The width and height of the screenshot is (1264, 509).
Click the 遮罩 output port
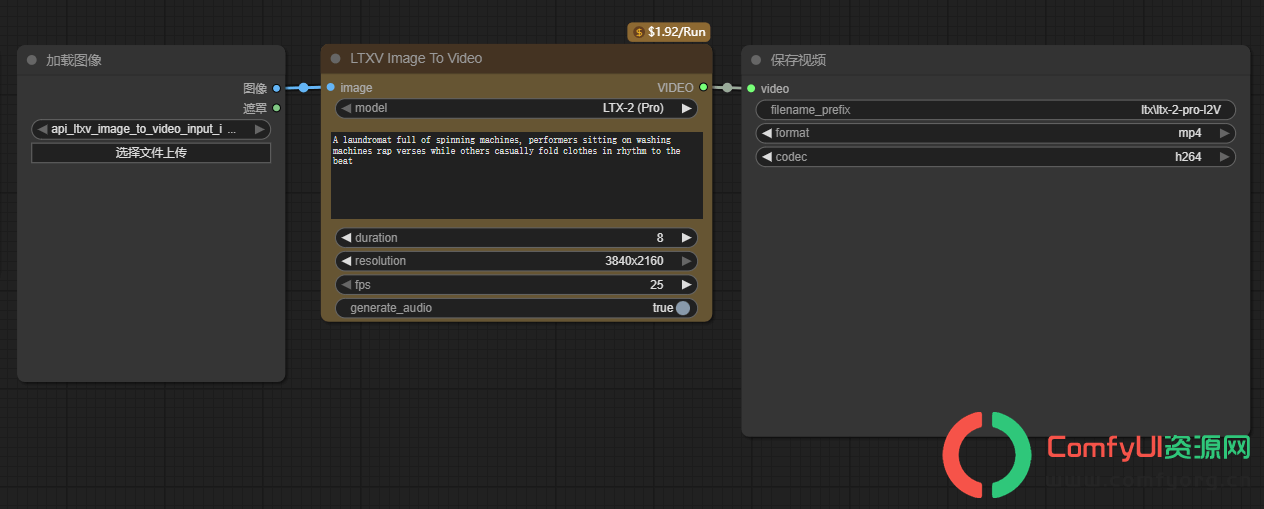tap(277, 108)
